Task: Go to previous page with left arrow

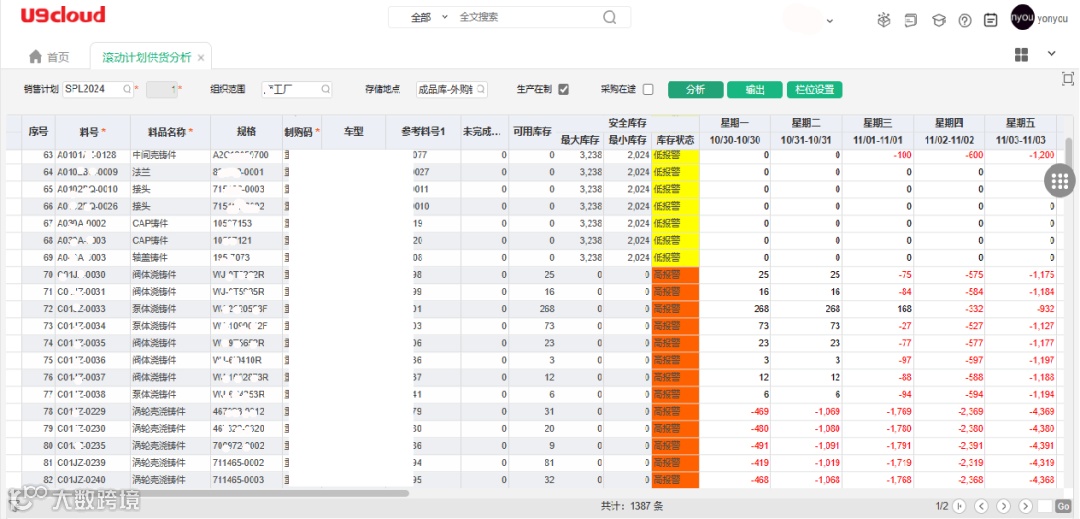Action: click(x=982, y=506)
